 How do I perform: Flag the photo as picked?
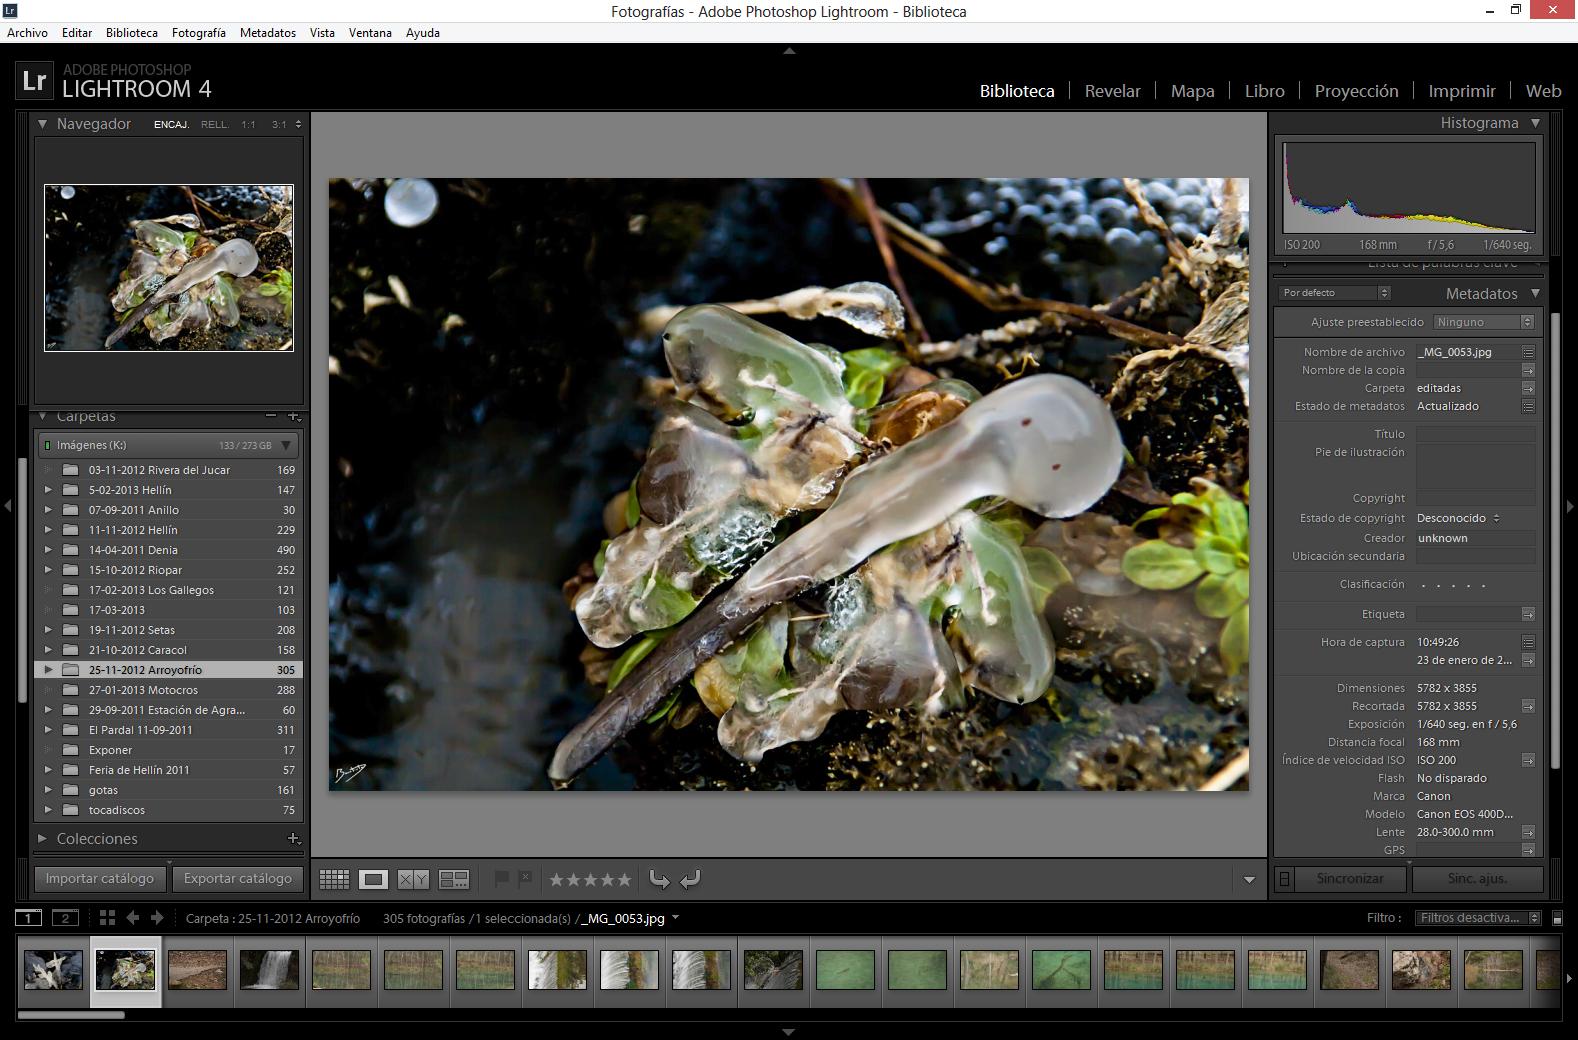click(x=501, y=878)
